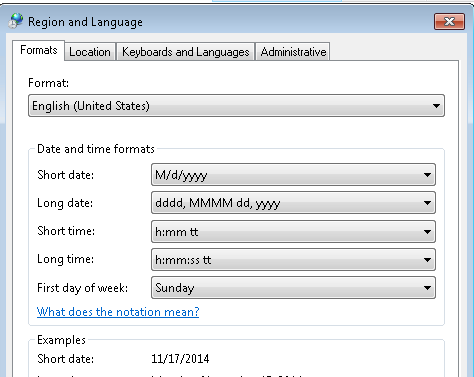Click the Short time: label

66,231
